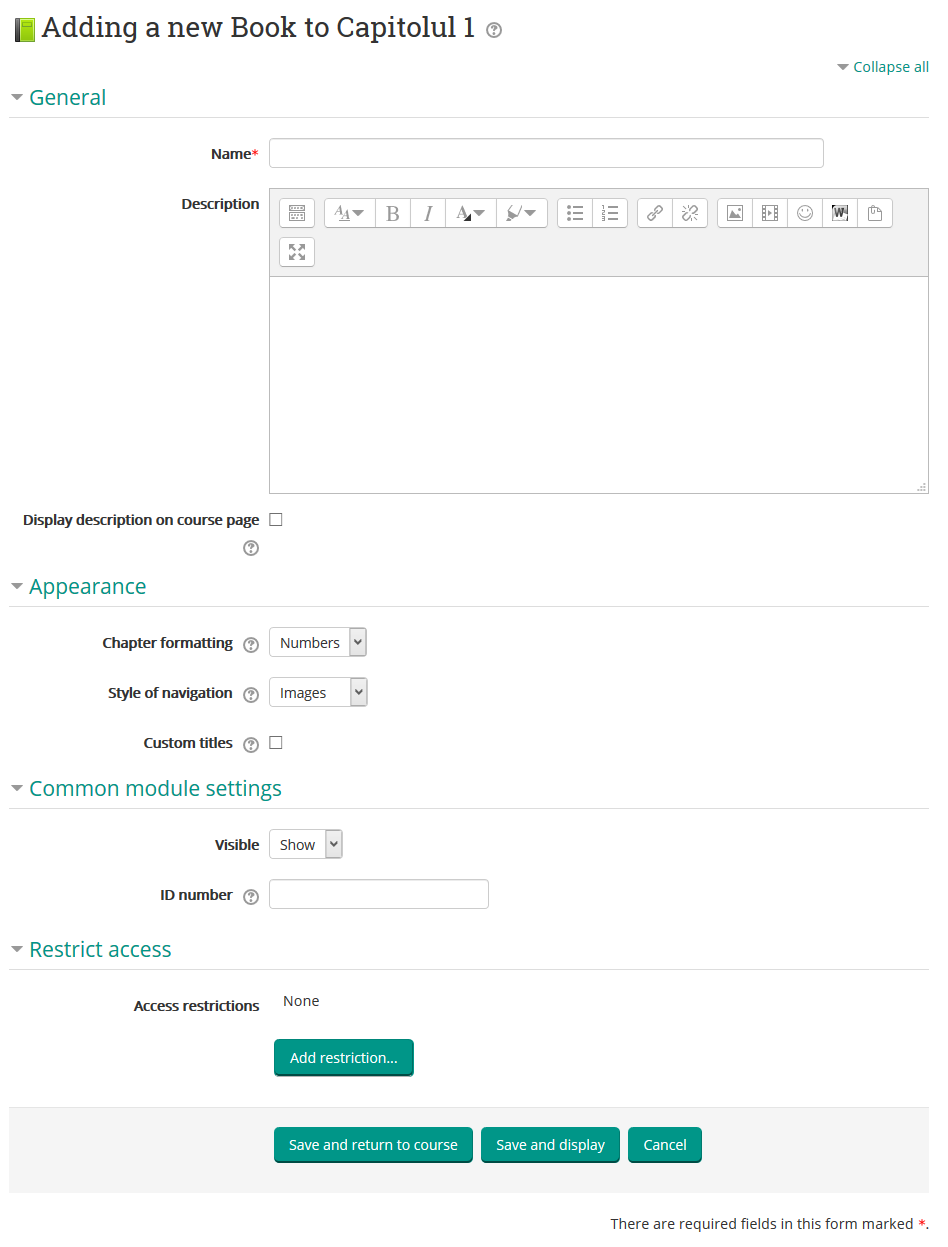The width and height of the screenshot is (948, 1247).
Task: Toggle bold formatting in description editor
Action: pyautogui.click(x=393, y=213)
